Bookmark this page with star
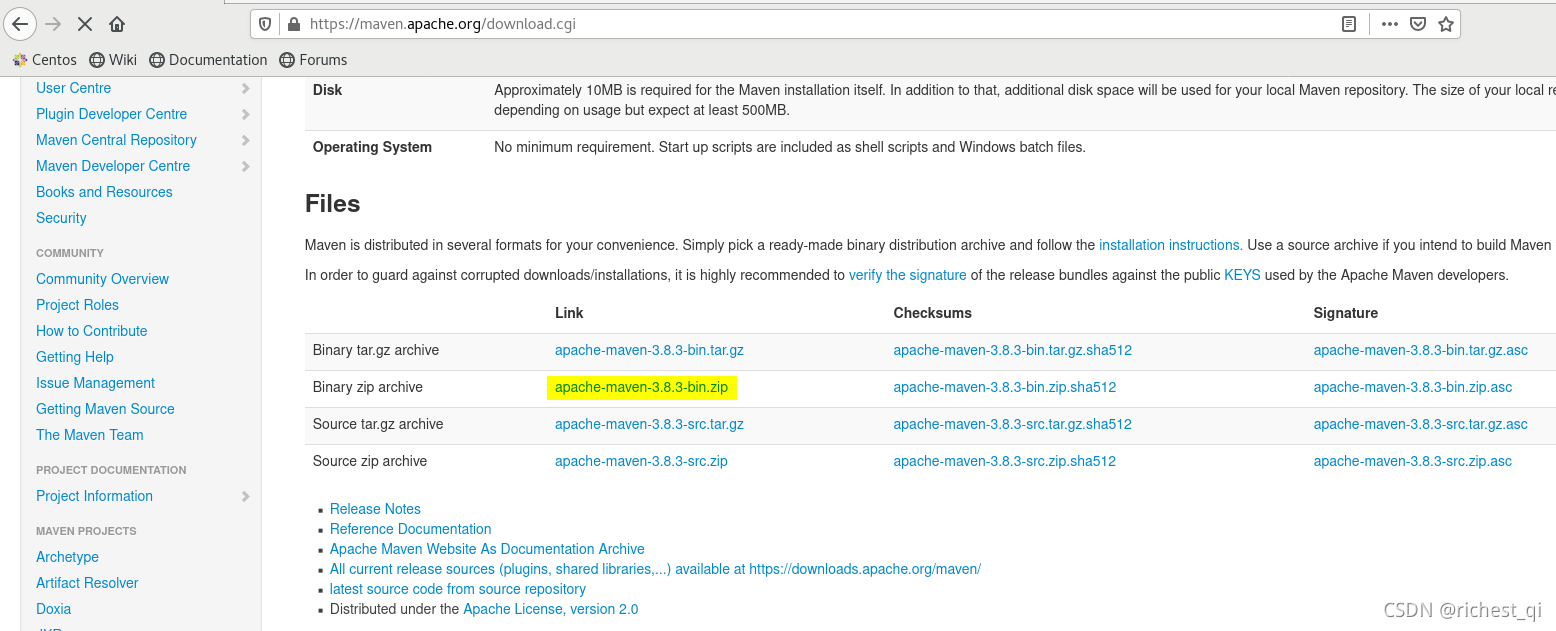 pyautogui.click(x=1446, y=23)
